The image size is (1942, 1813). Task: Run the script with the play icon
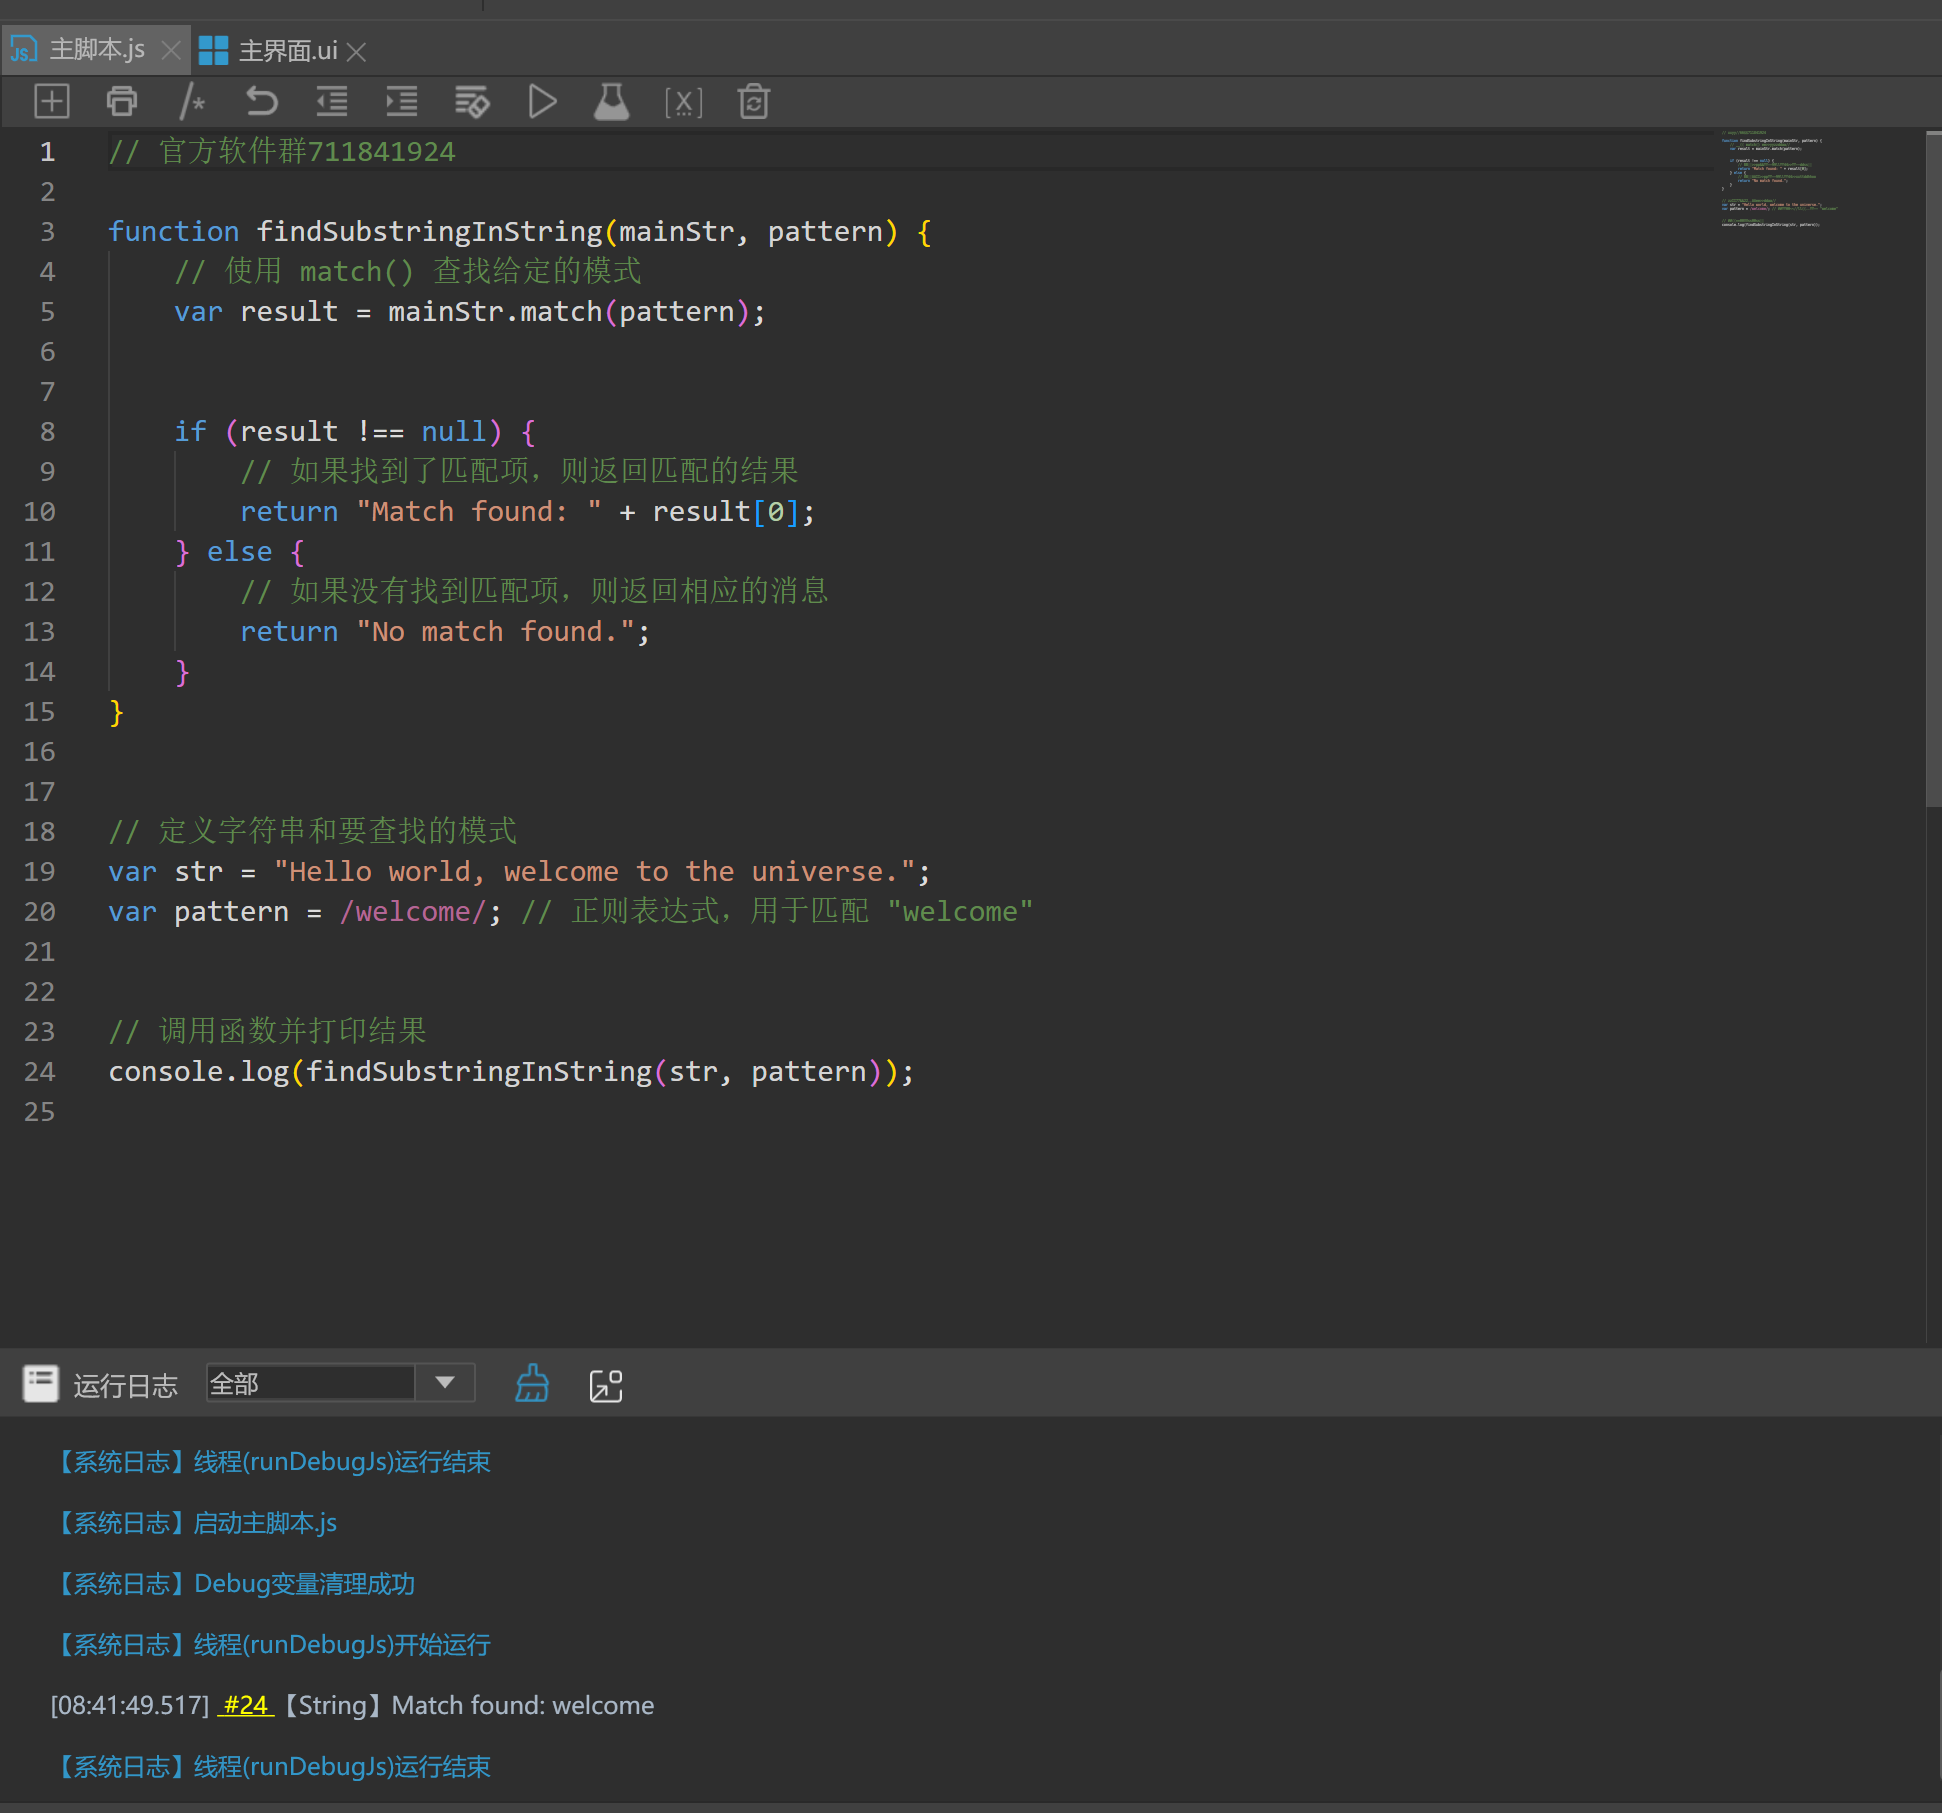pyautogui.click(x=542, y=101)
